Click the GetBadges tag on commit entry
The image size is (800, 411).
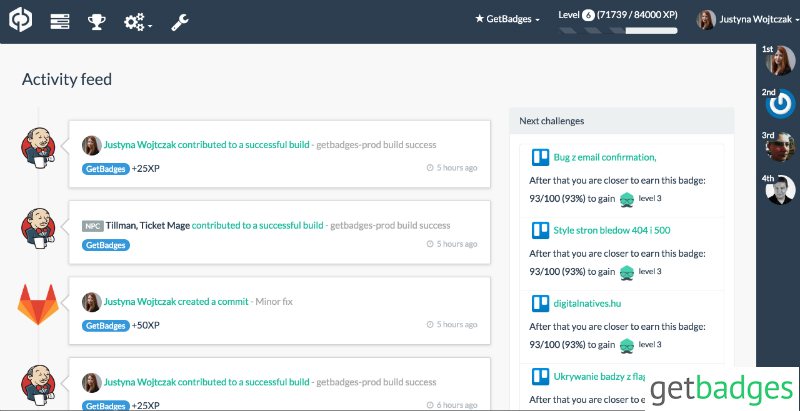pos(105,325)
